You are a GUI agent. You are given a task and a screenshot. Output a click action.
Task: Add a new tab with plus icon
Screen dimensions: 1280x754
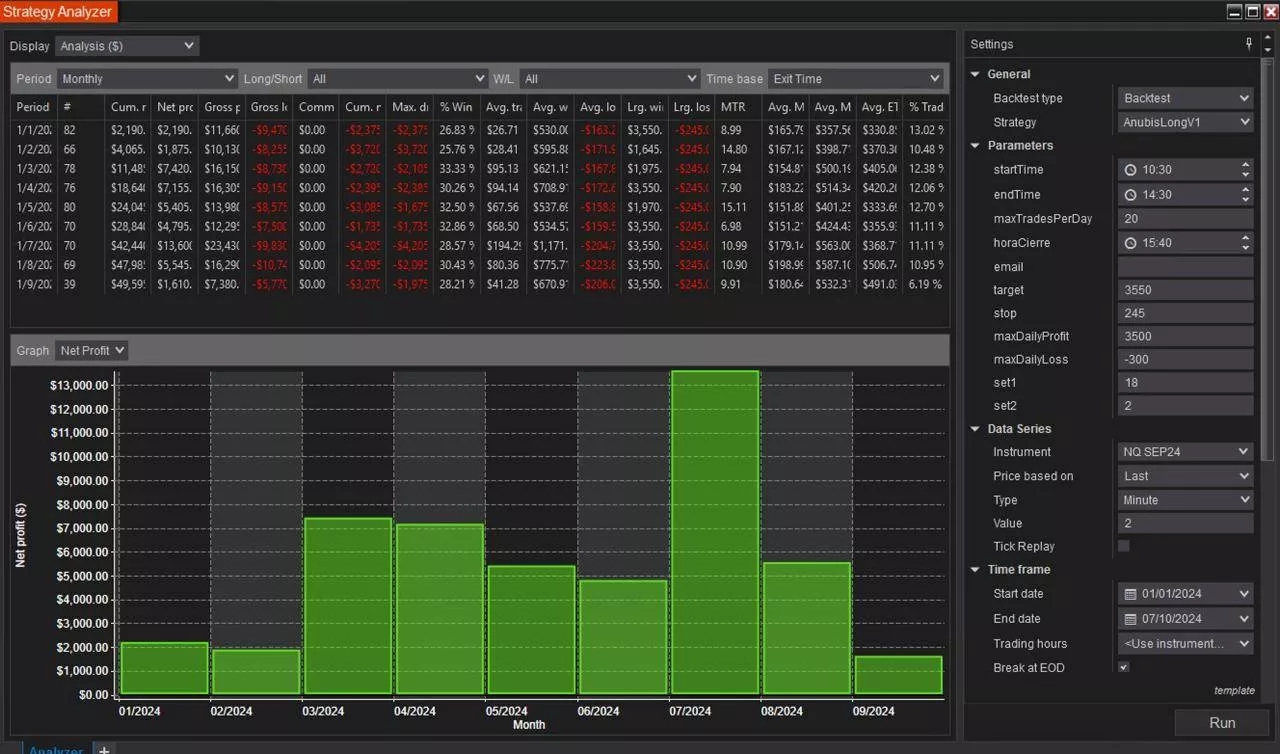[x=103, y=749]
